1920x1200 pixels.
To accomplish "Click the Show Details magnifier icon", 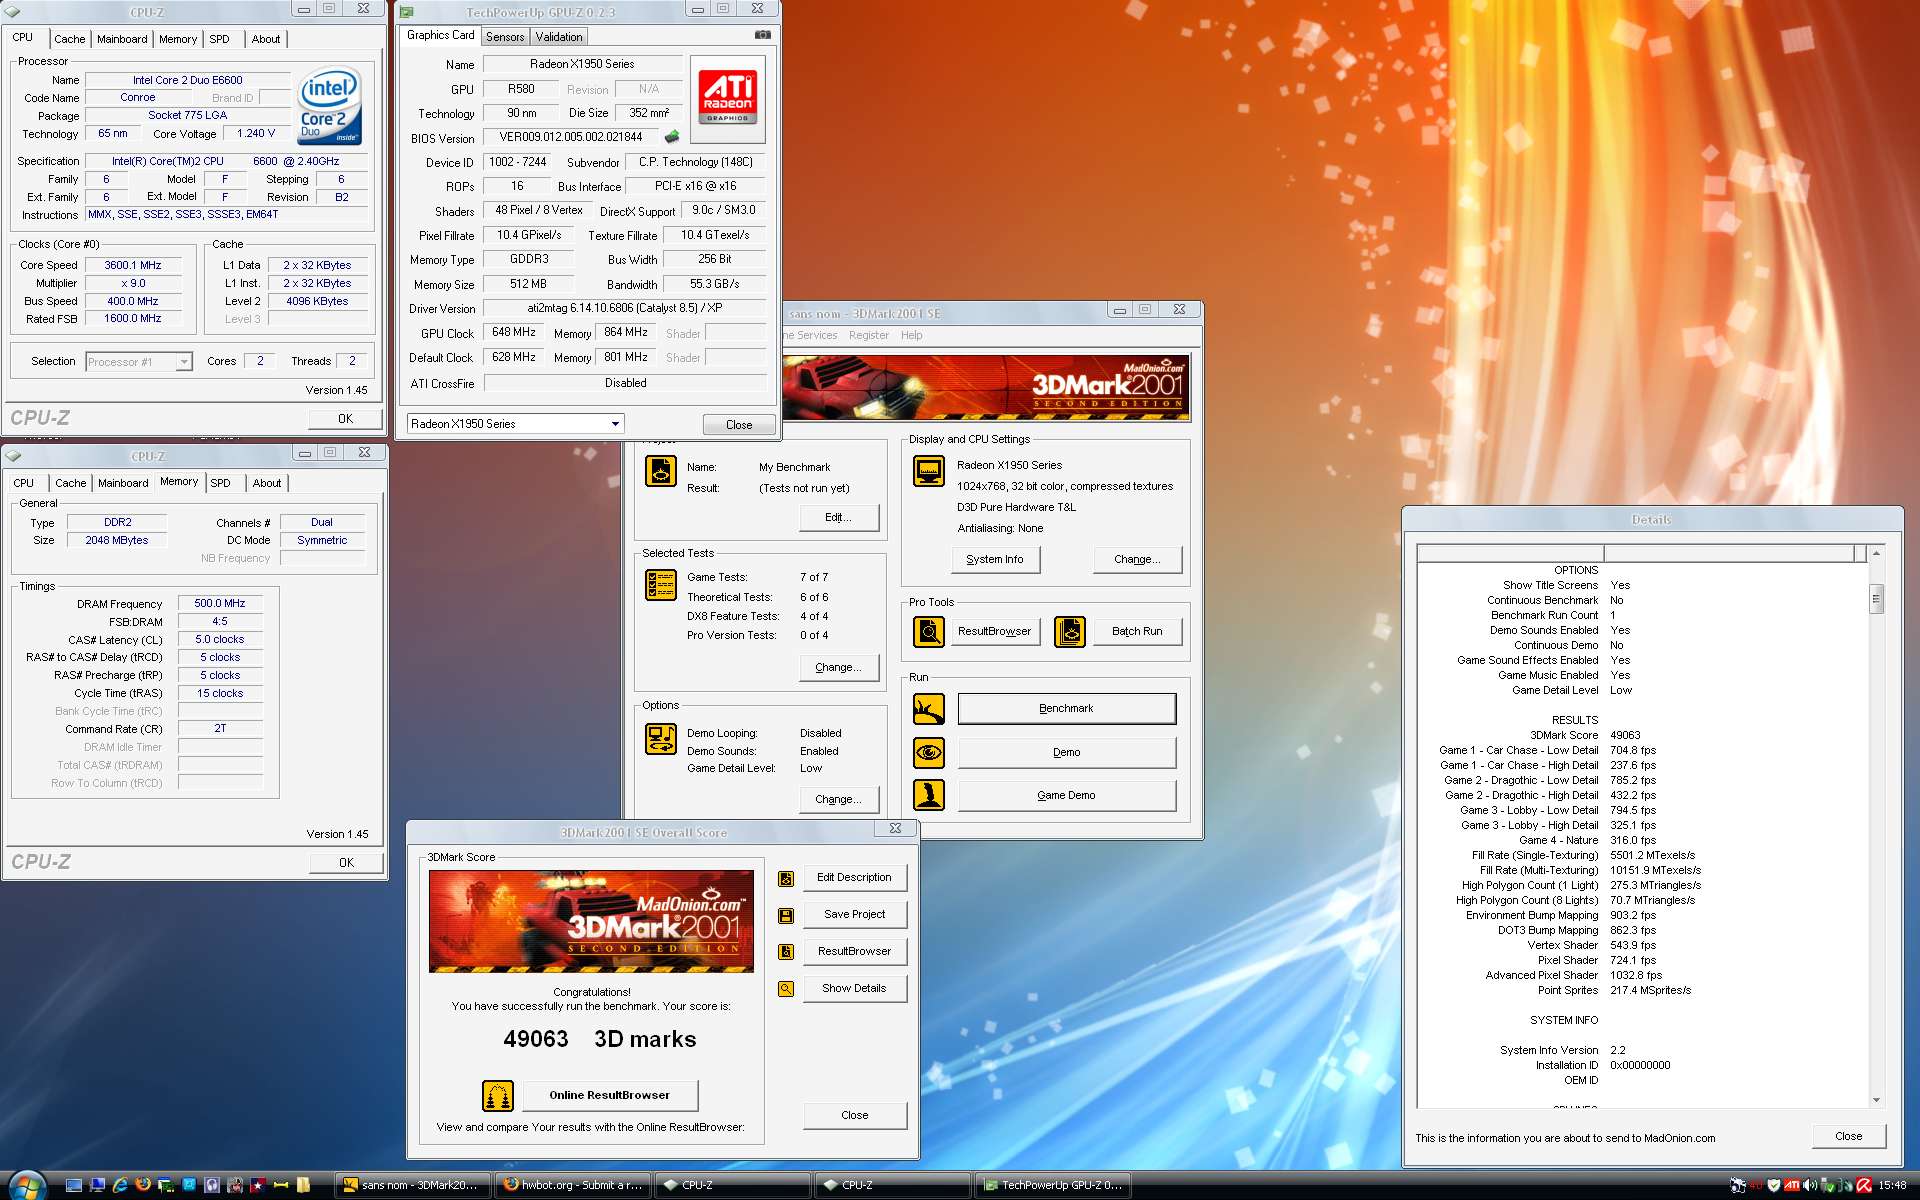I will 786,989.
